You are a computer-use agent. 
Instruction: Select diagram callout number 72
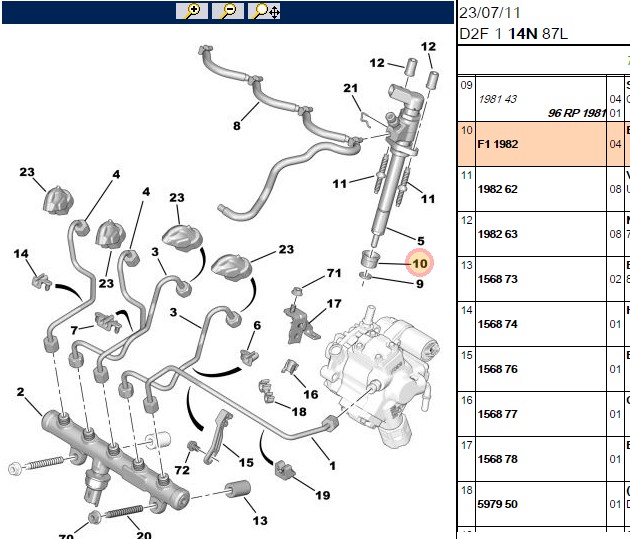click(x=182, y=470)
